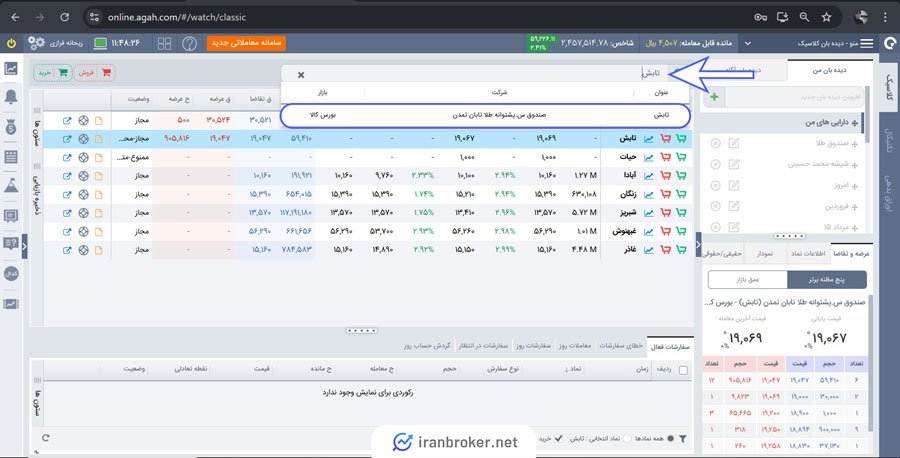The image size is (900, 458).
Task: Tick the select-all checkbox in orders table
Action: tap(683, 370)
